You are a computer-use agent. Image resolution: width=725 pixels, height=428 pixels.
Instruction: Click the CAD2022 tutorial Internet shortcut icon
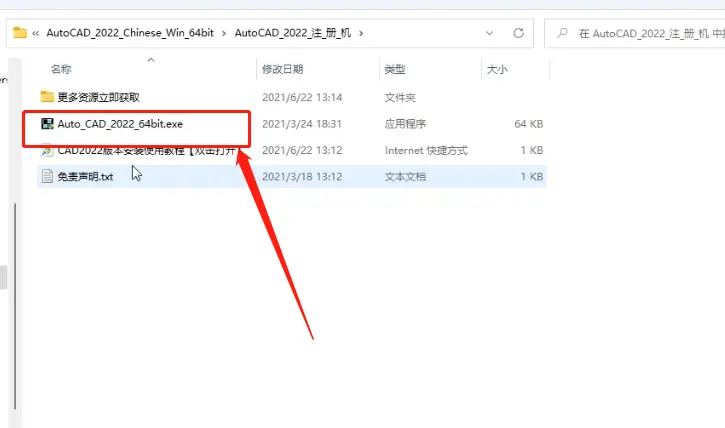coord(47,150)
